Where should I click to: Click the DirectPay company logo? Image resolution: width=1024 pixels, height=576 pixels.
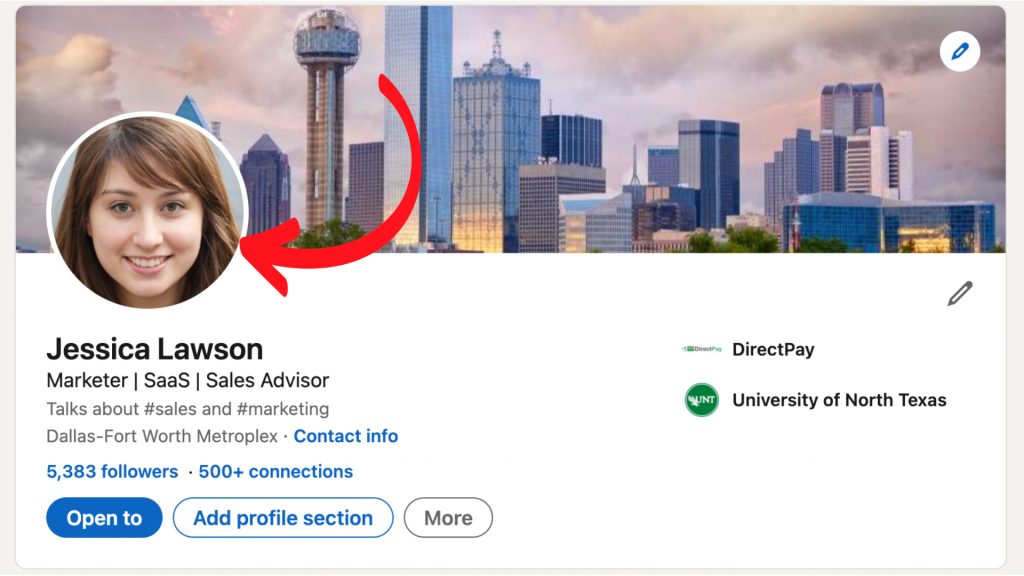pyautogui.click(x=702, y=349)
